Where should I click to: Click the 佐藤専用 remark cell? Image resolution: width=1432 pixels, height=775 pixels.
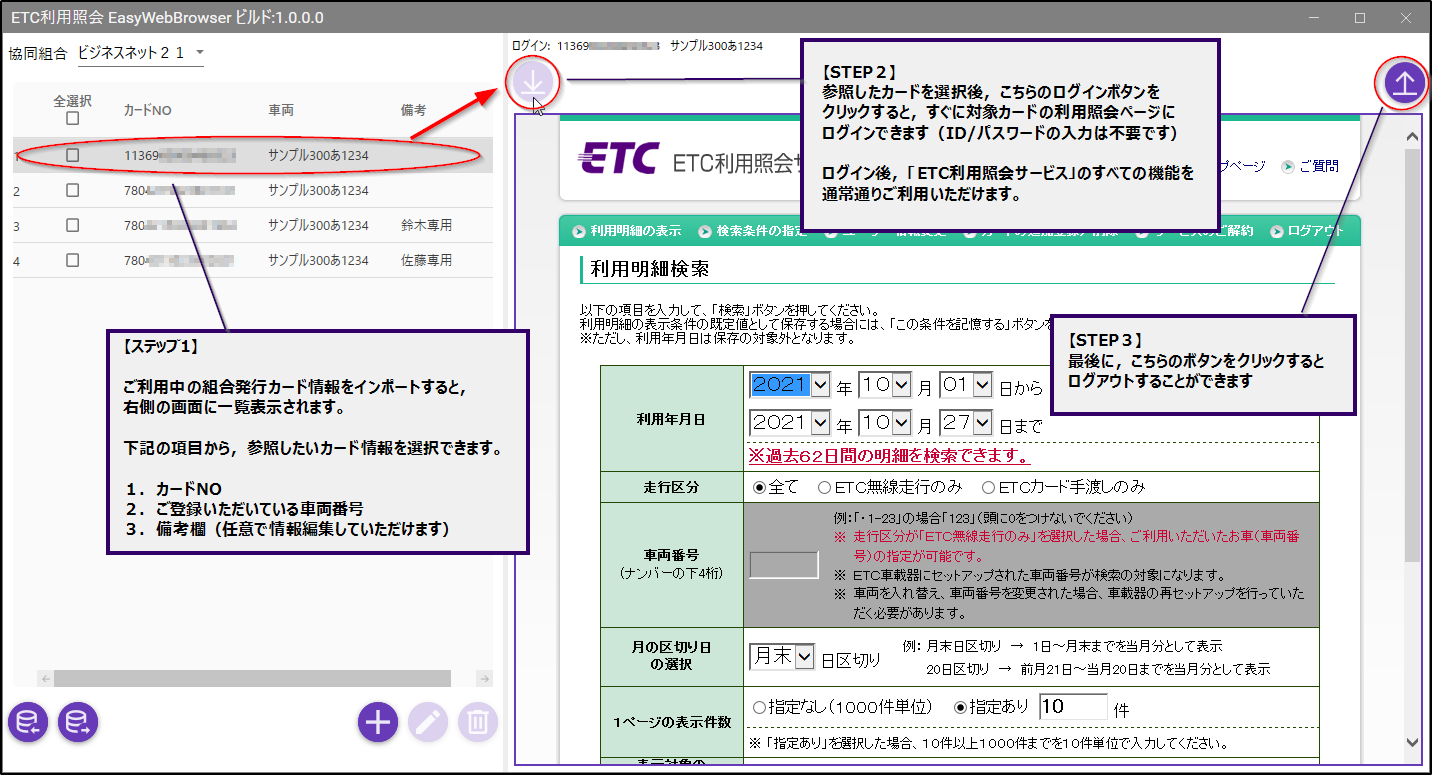[x=426, y=260]
